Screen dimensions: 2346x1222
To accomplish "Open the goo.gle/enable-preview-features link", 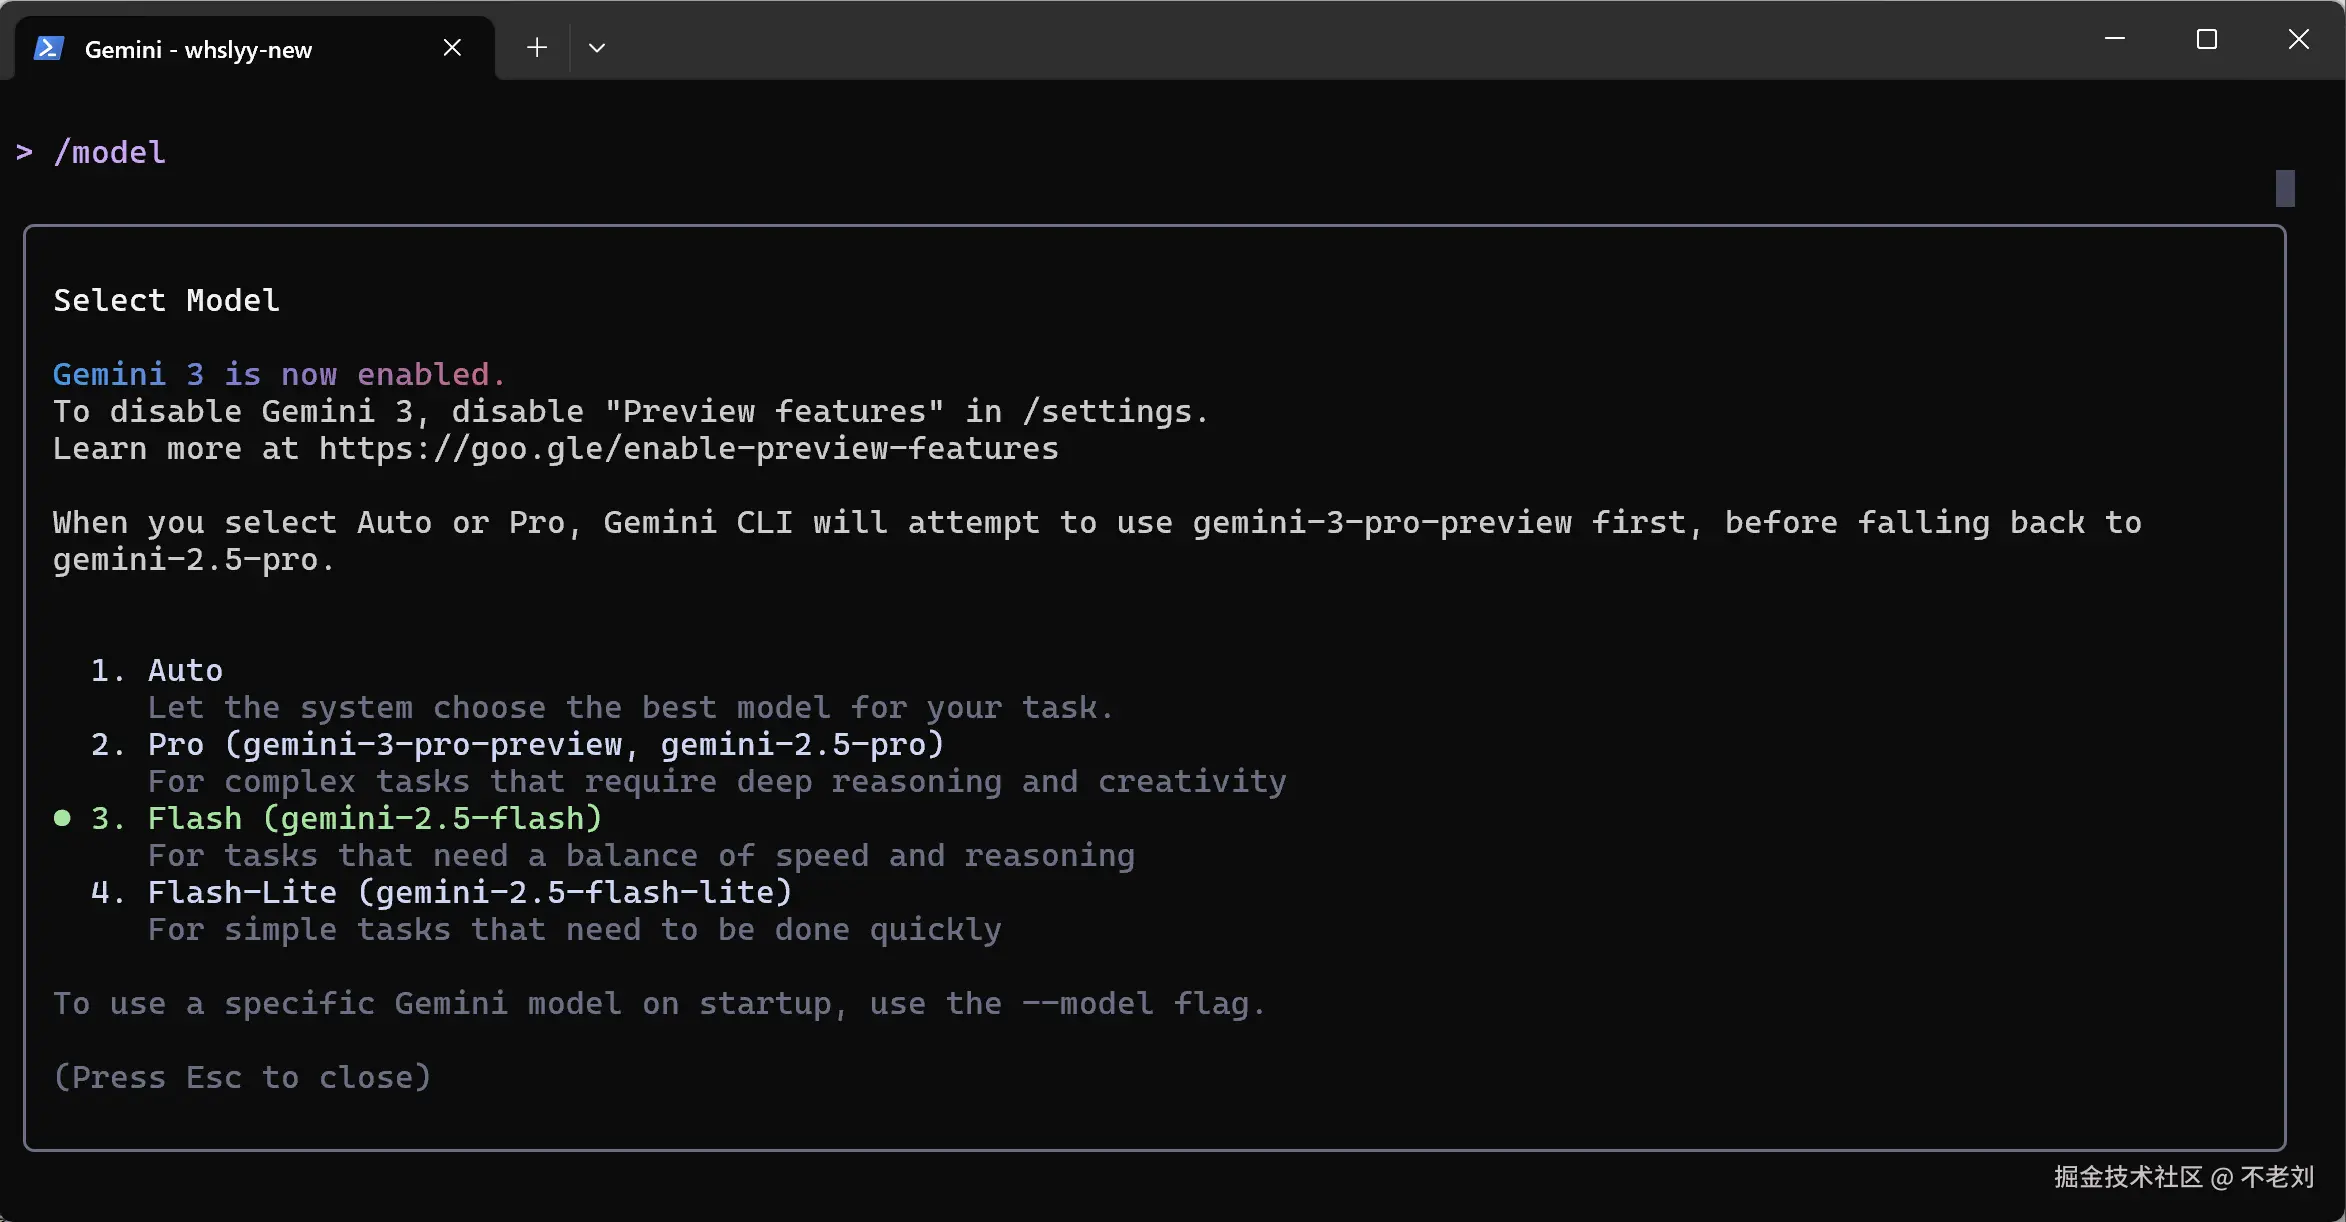I will tap(688, 449).
